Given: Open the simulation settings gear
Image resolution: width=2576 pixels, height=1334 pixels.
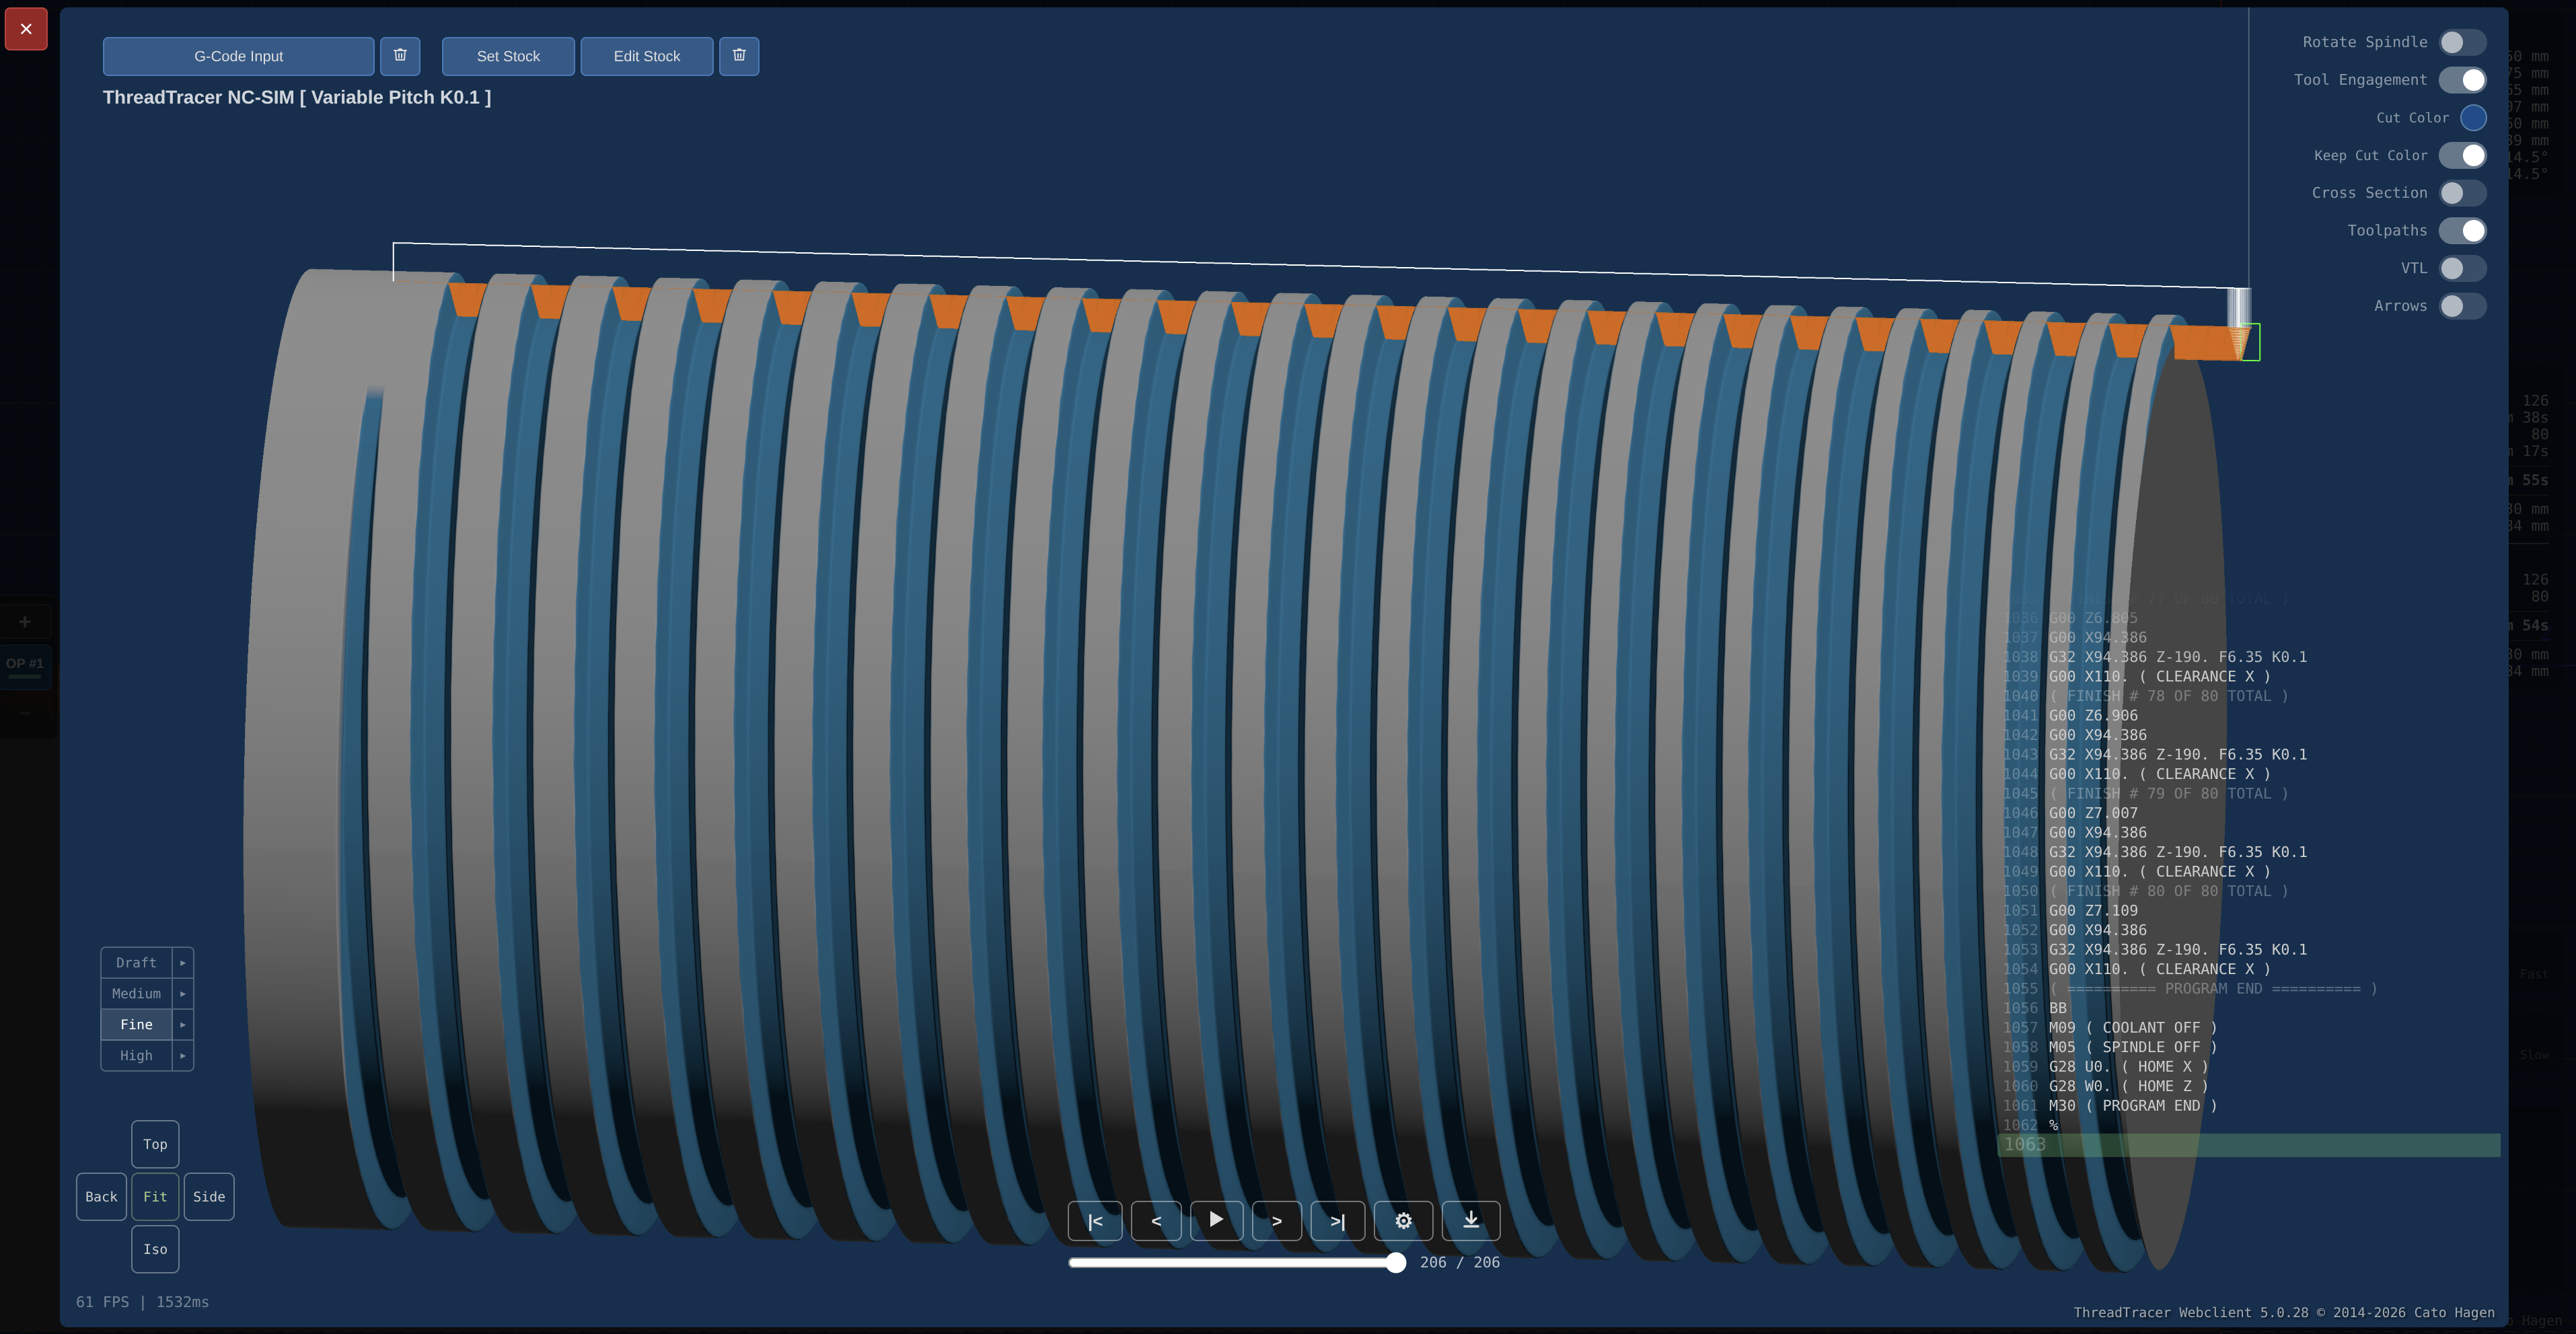Looking at the screenshot, I should 1403,1221.
